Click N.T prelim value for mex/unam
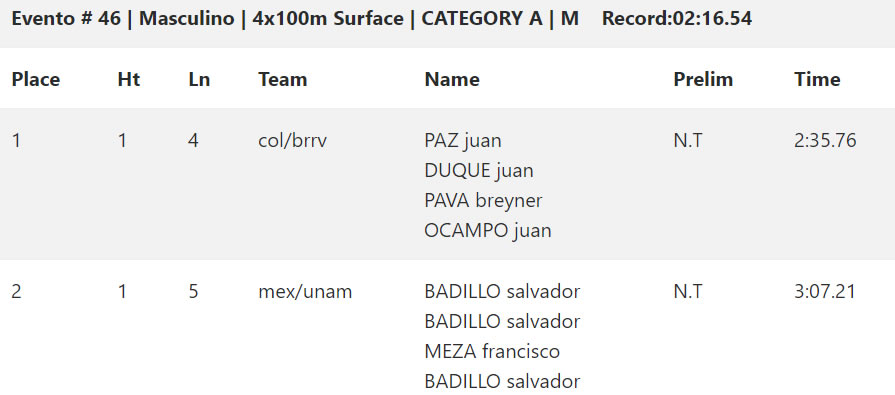 click(688, 292)
